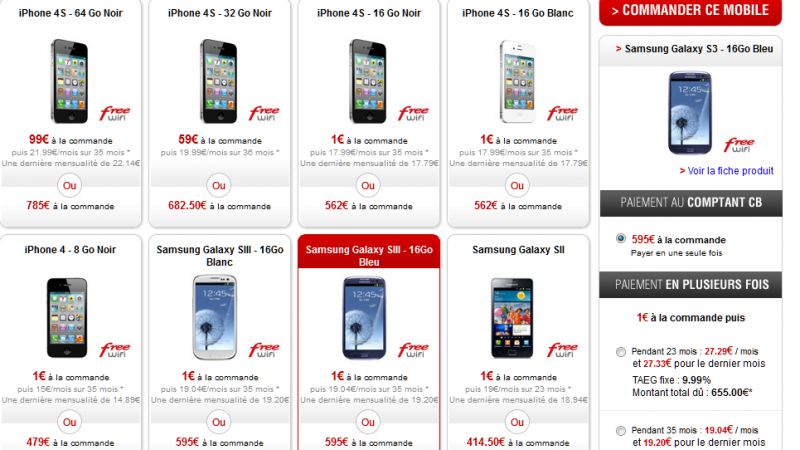
Task: Click the Free Wifi logo under iPhone 4S 32 Go
Action: click(x=264, y=113)
